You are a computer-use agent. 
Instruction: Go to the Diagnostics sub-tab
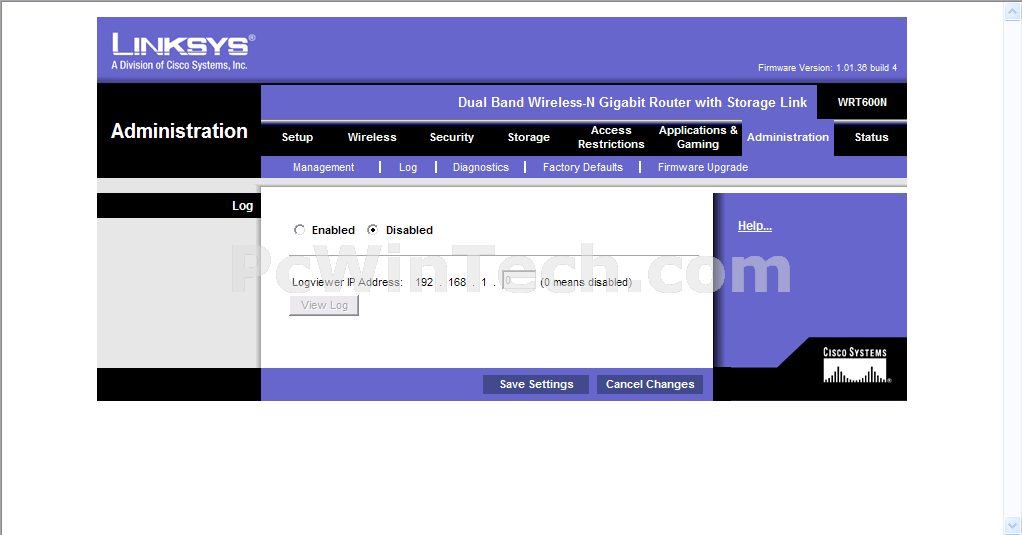click(x=480, y=167)
